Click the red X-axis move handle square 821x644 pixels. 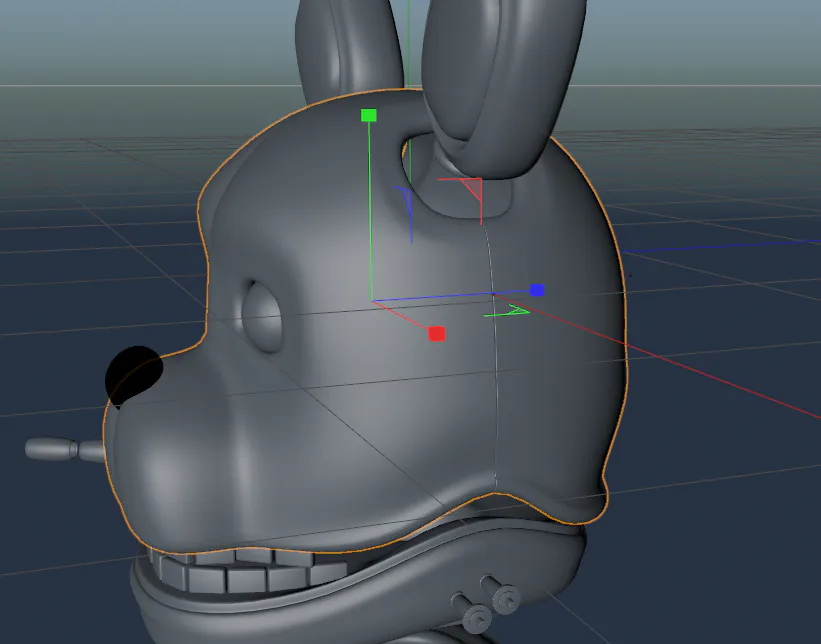437,334
